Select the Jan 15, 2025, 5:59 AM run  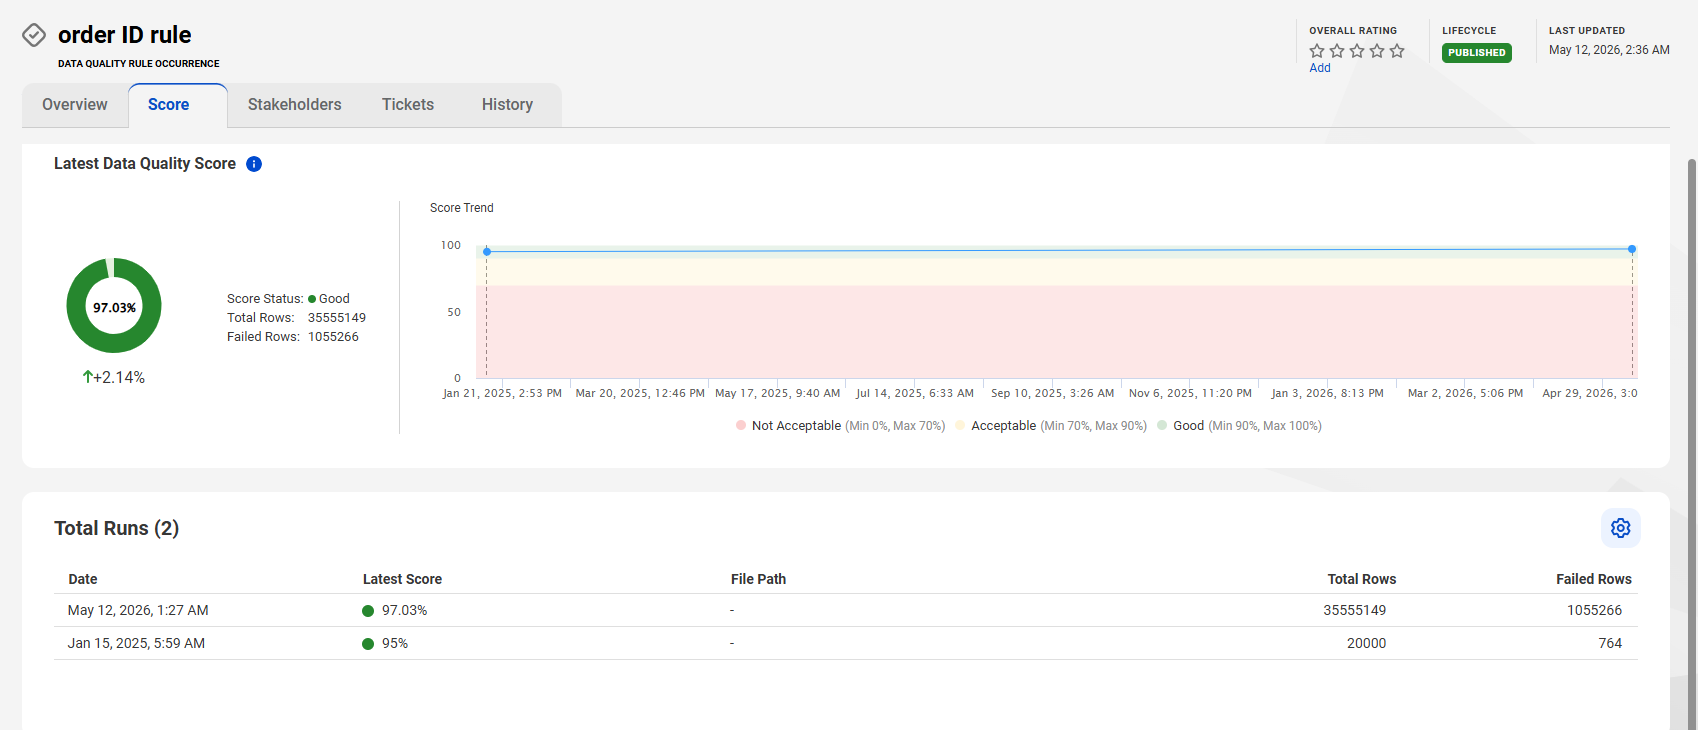tap(846, 643)
